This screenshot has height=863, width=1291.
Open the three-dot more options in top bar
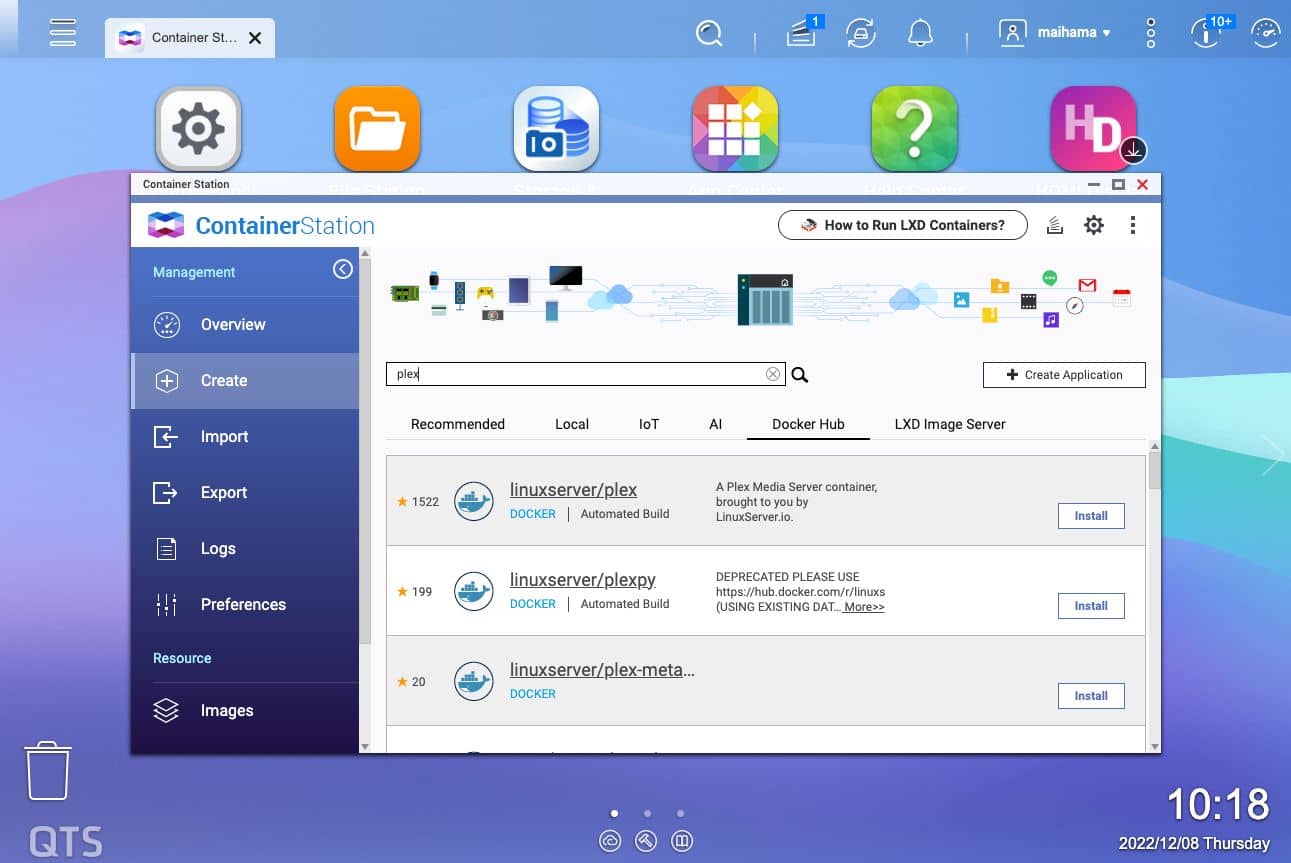1150,33
